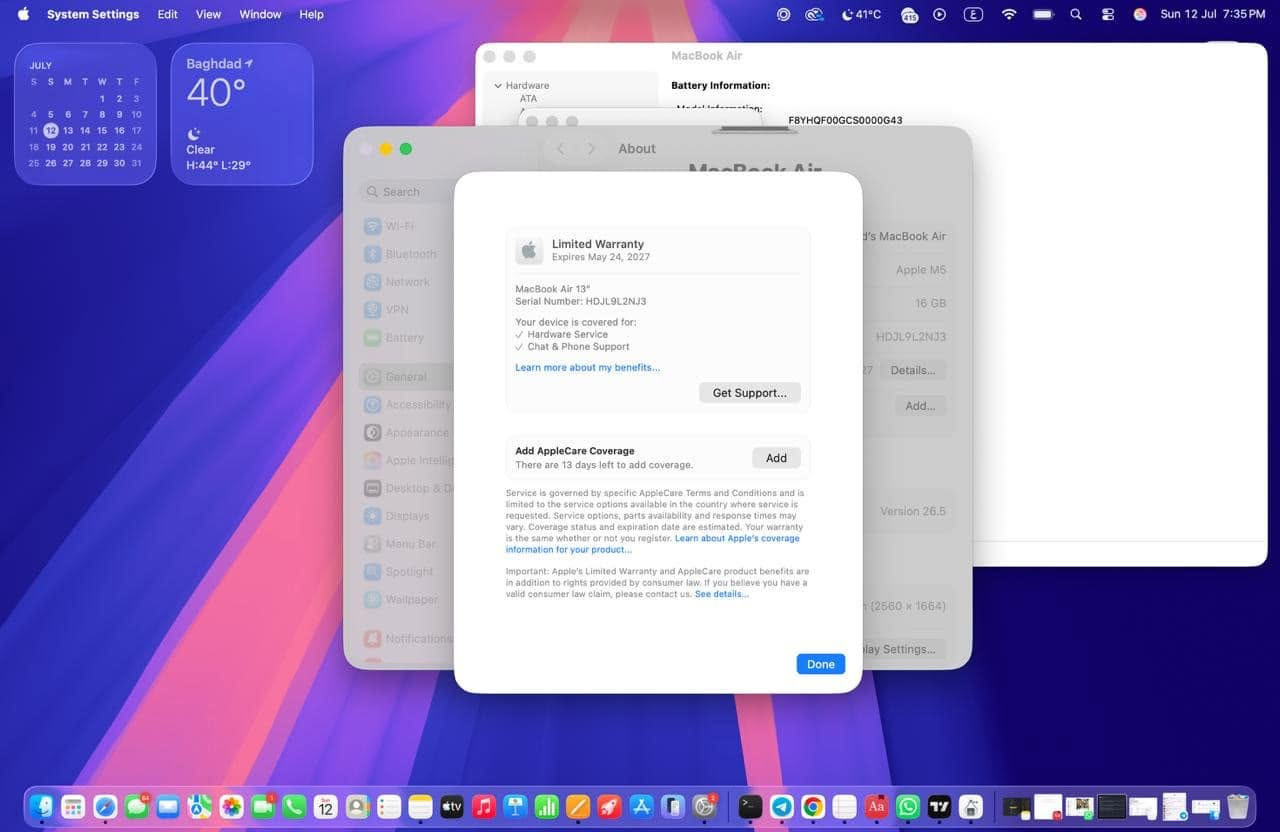Launch Google Chrome from the dock

coord(813,806)
